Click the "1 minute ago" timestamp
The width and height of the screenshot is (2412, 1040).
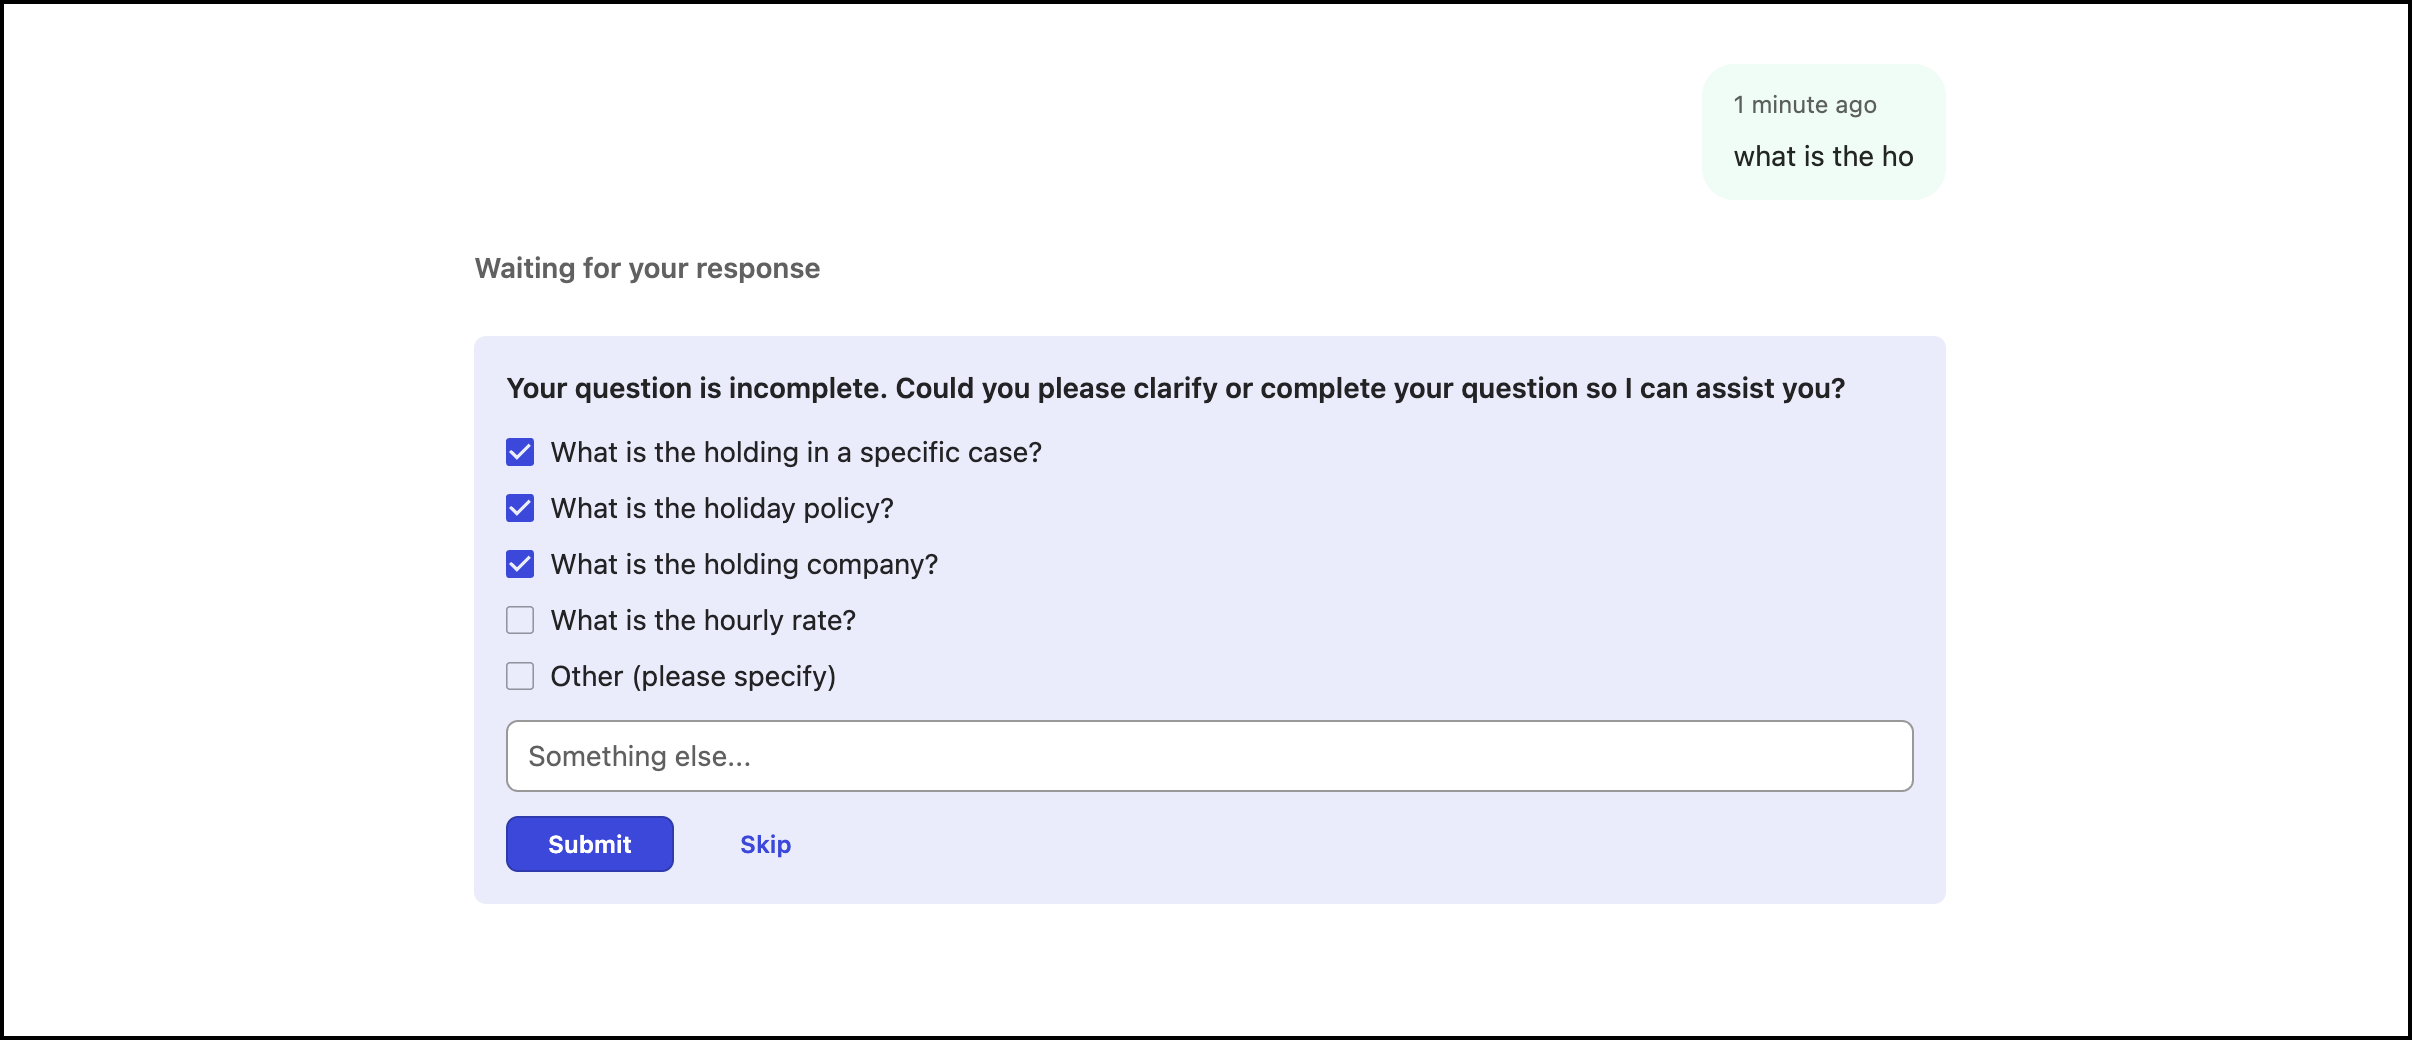coord(1804,103)
